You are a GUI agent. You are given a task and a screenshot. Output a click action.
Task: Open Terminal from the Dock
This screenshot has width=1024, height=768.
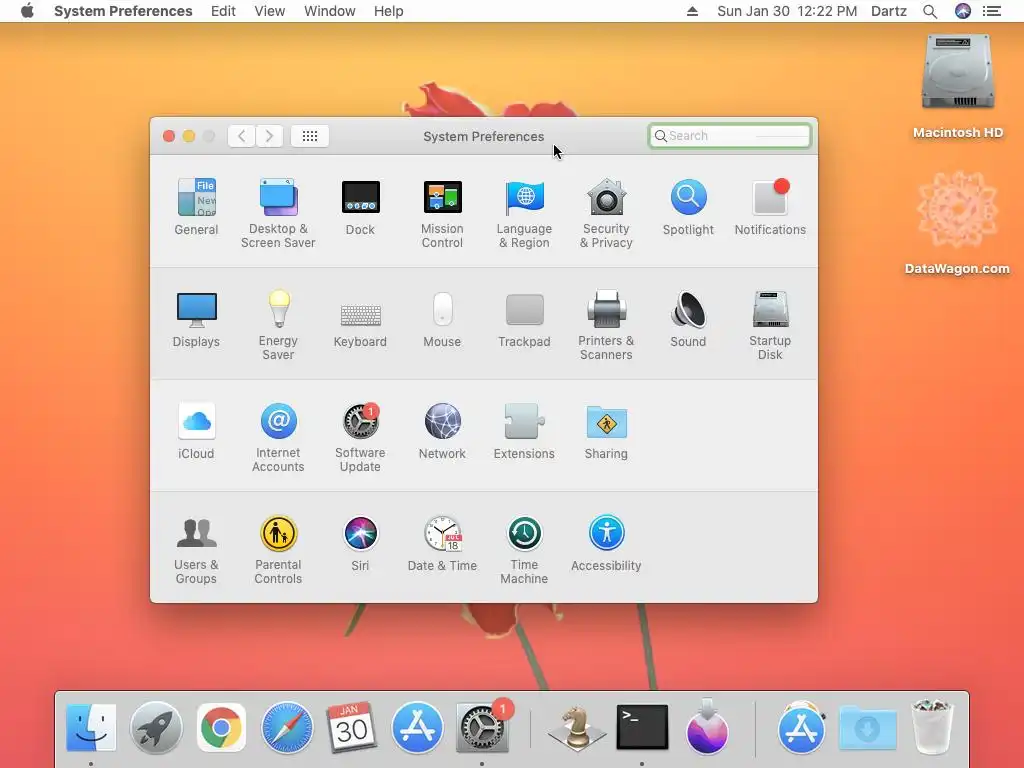coord(643,727)
